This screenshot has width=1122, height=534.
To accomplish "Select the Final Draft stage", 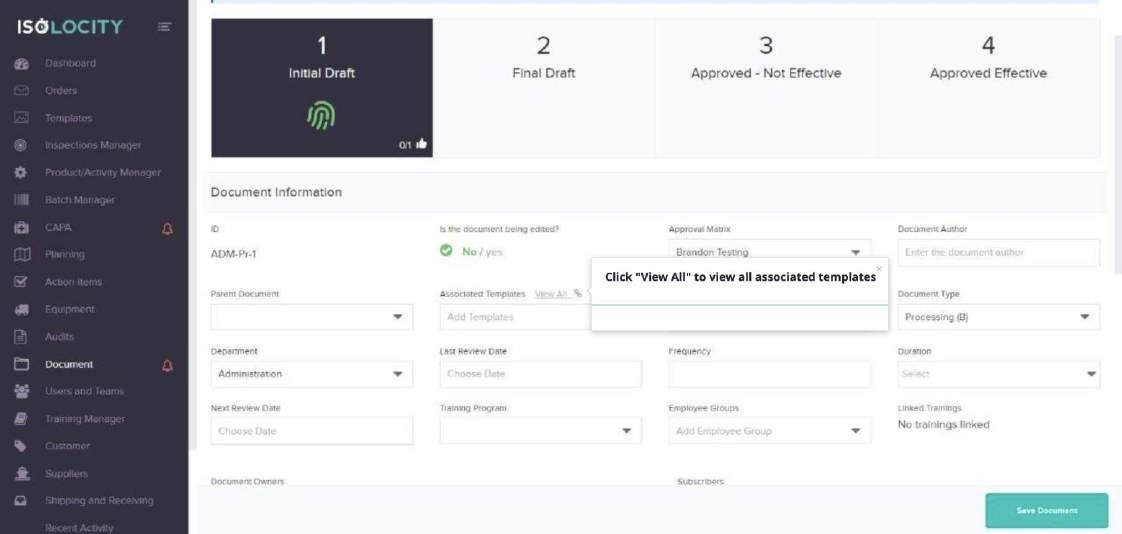I will tap(544, 88).
